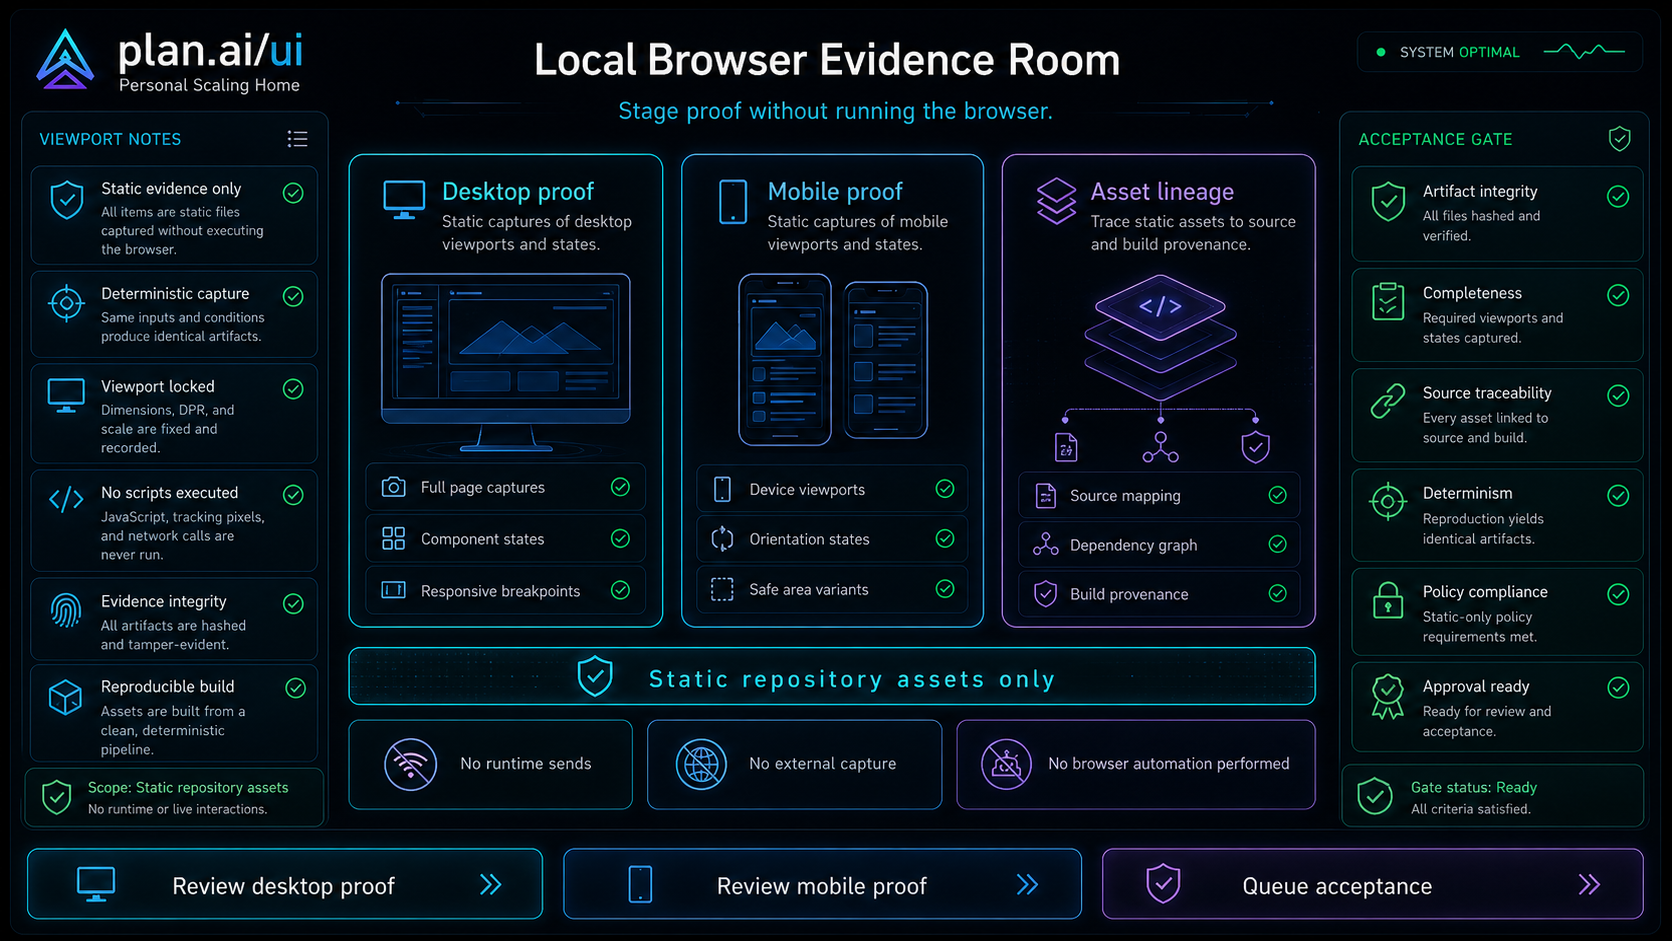Select the Dependency graph row
The width and height of the screenshot is (1672, 941).
[1159, 544]
